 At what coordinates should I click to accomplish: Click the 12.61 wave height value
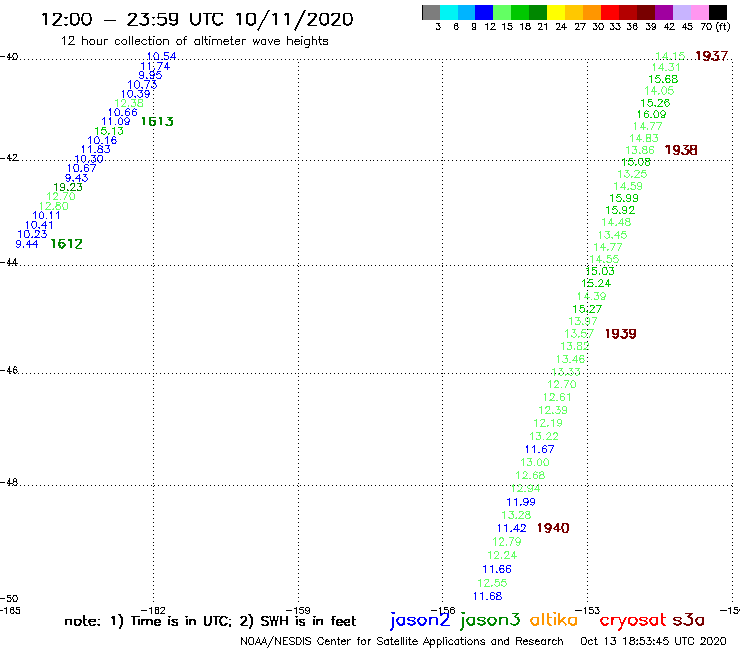coord(557,397)
